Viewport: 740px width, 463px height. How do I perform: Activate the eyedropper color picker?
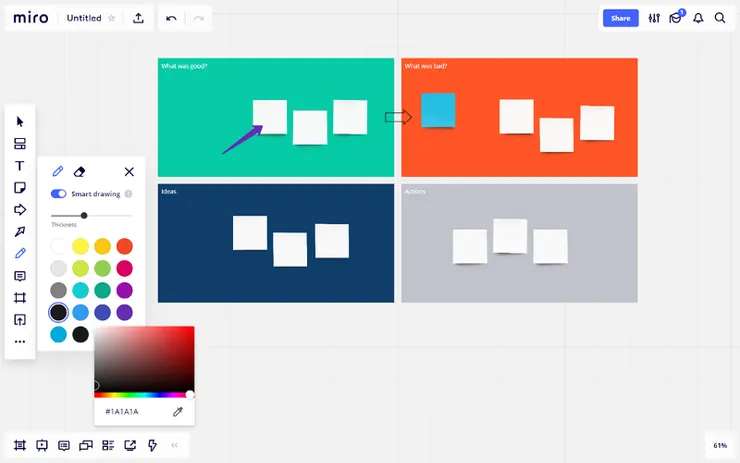pos(178,412)
